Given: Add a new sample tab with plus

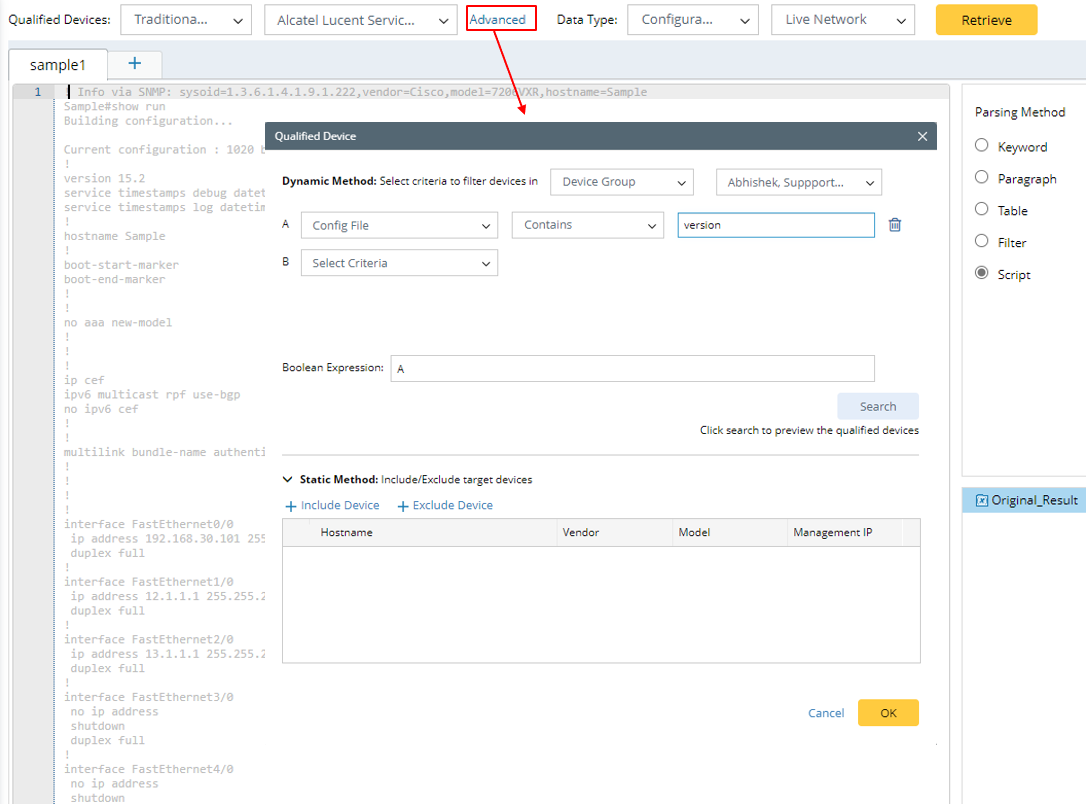Looking at the screenshot, I should (x=135, y=64).
